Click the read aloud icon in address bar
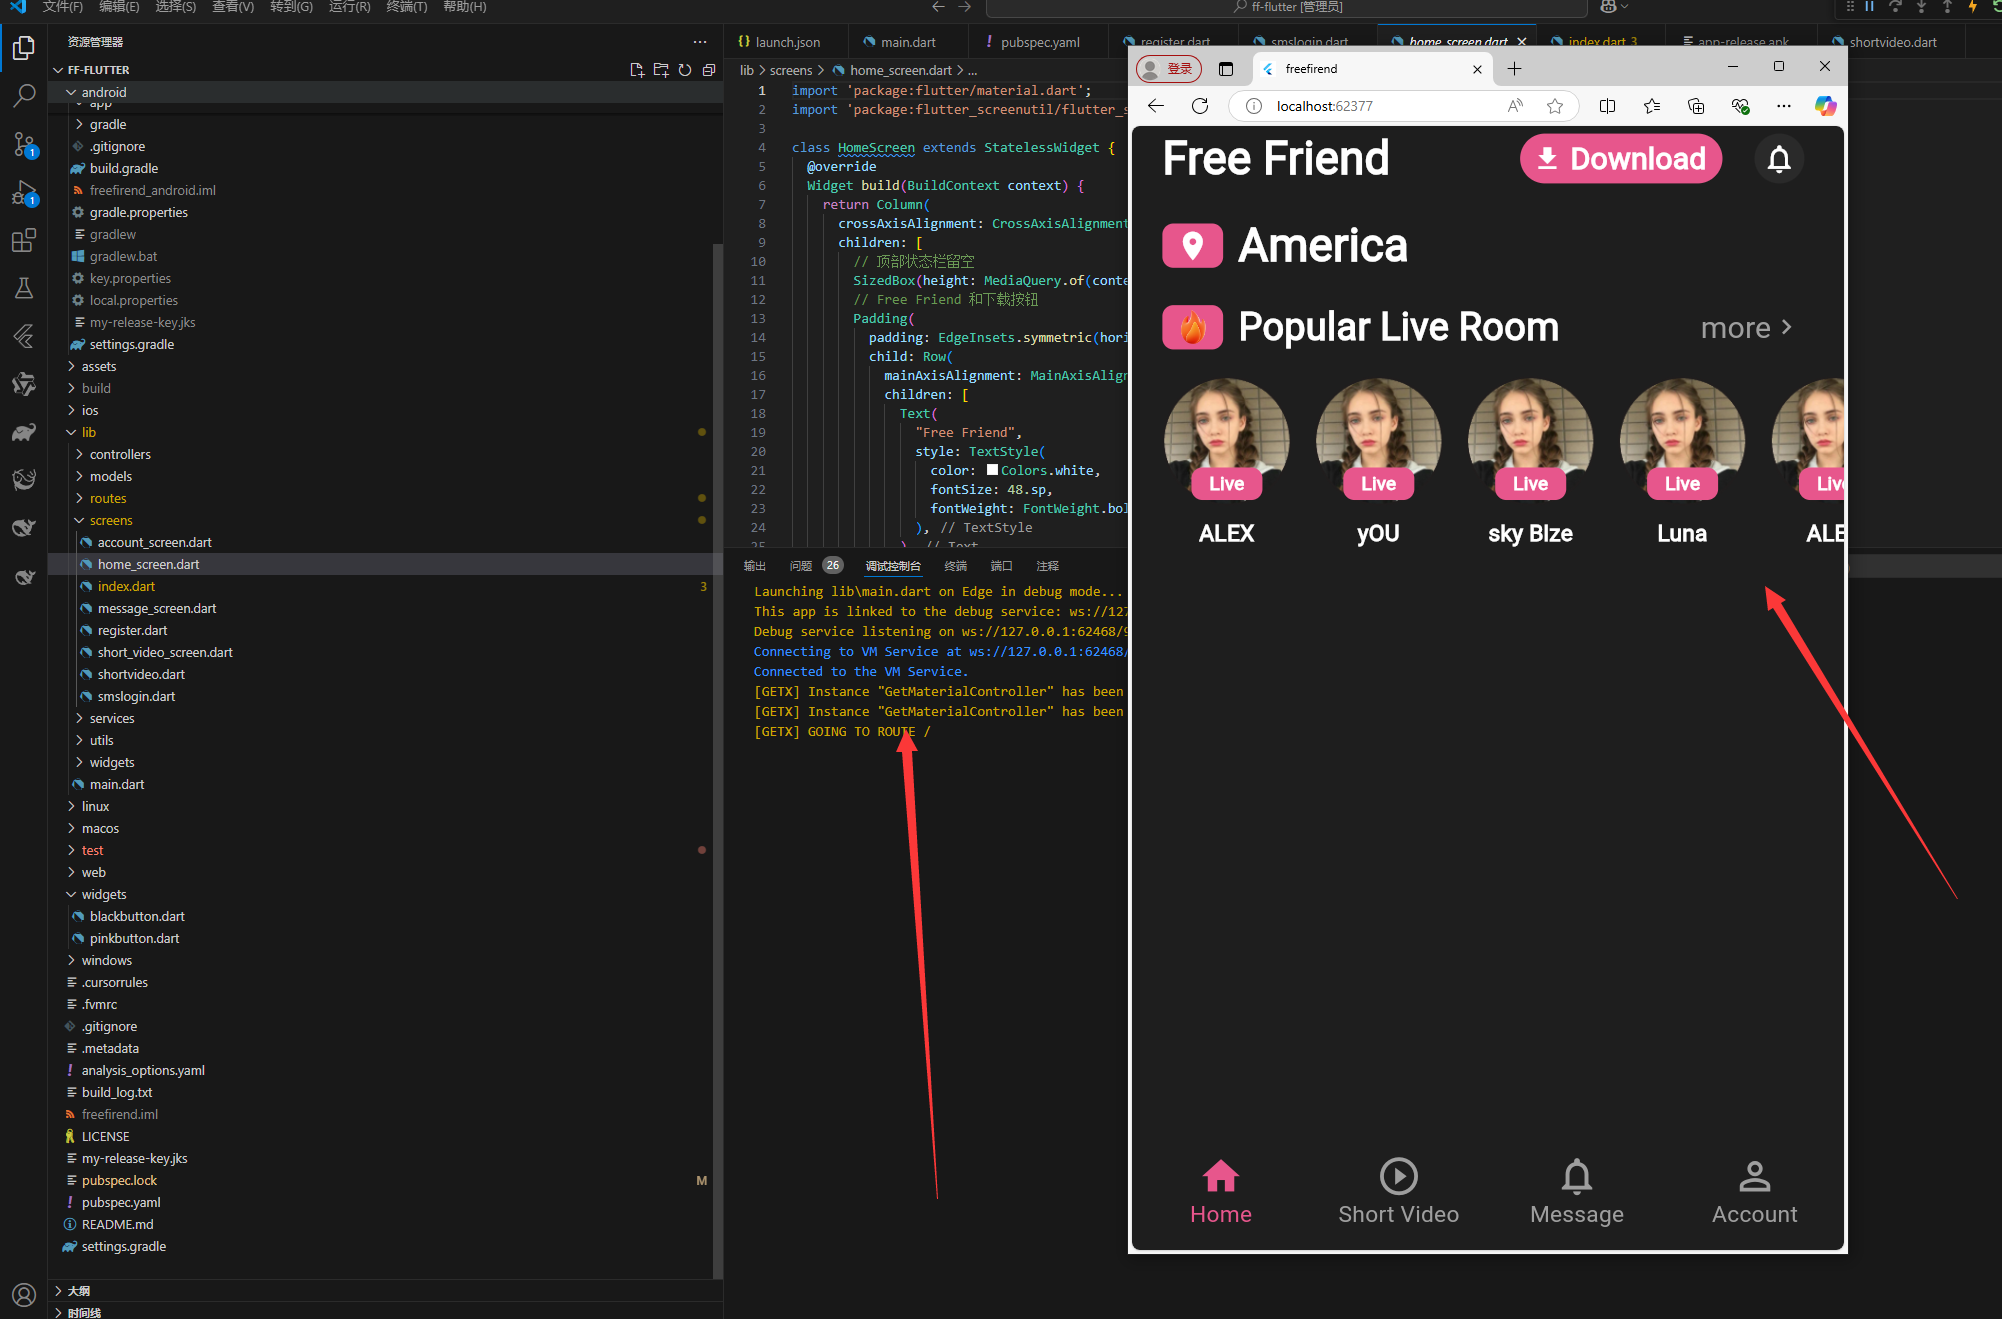This screenshot has height=1319, width=2002. (x=1515, y=106)
